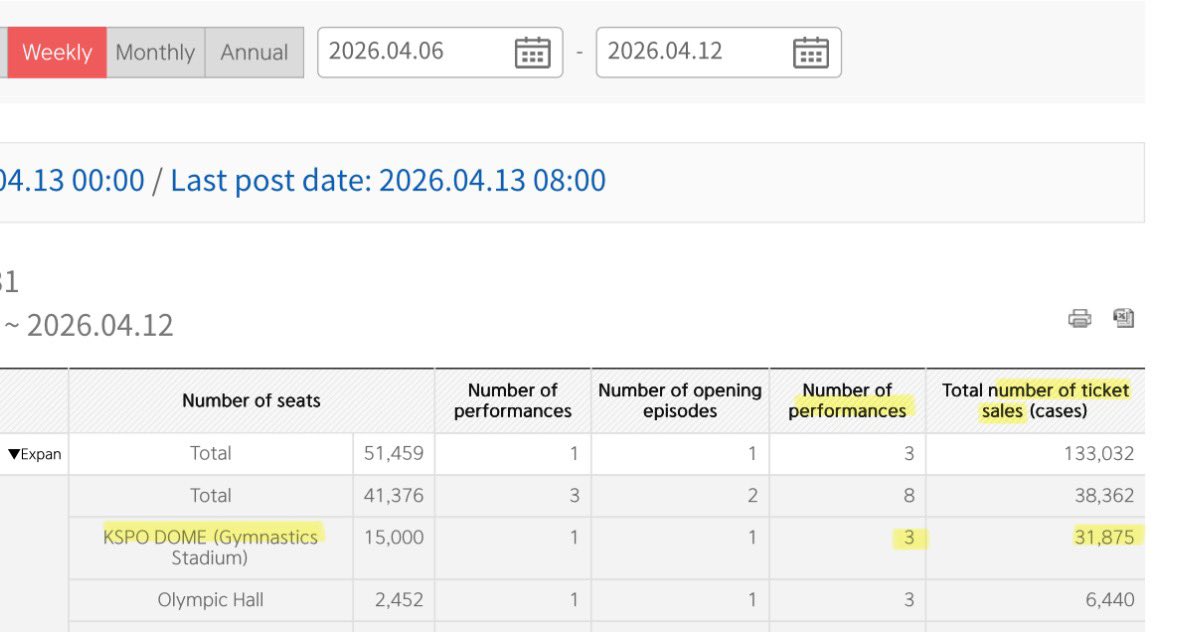The height and width of the screenshot is (632, 1179).
Task: Select seat count 2,452
Action: coord(399,600)
